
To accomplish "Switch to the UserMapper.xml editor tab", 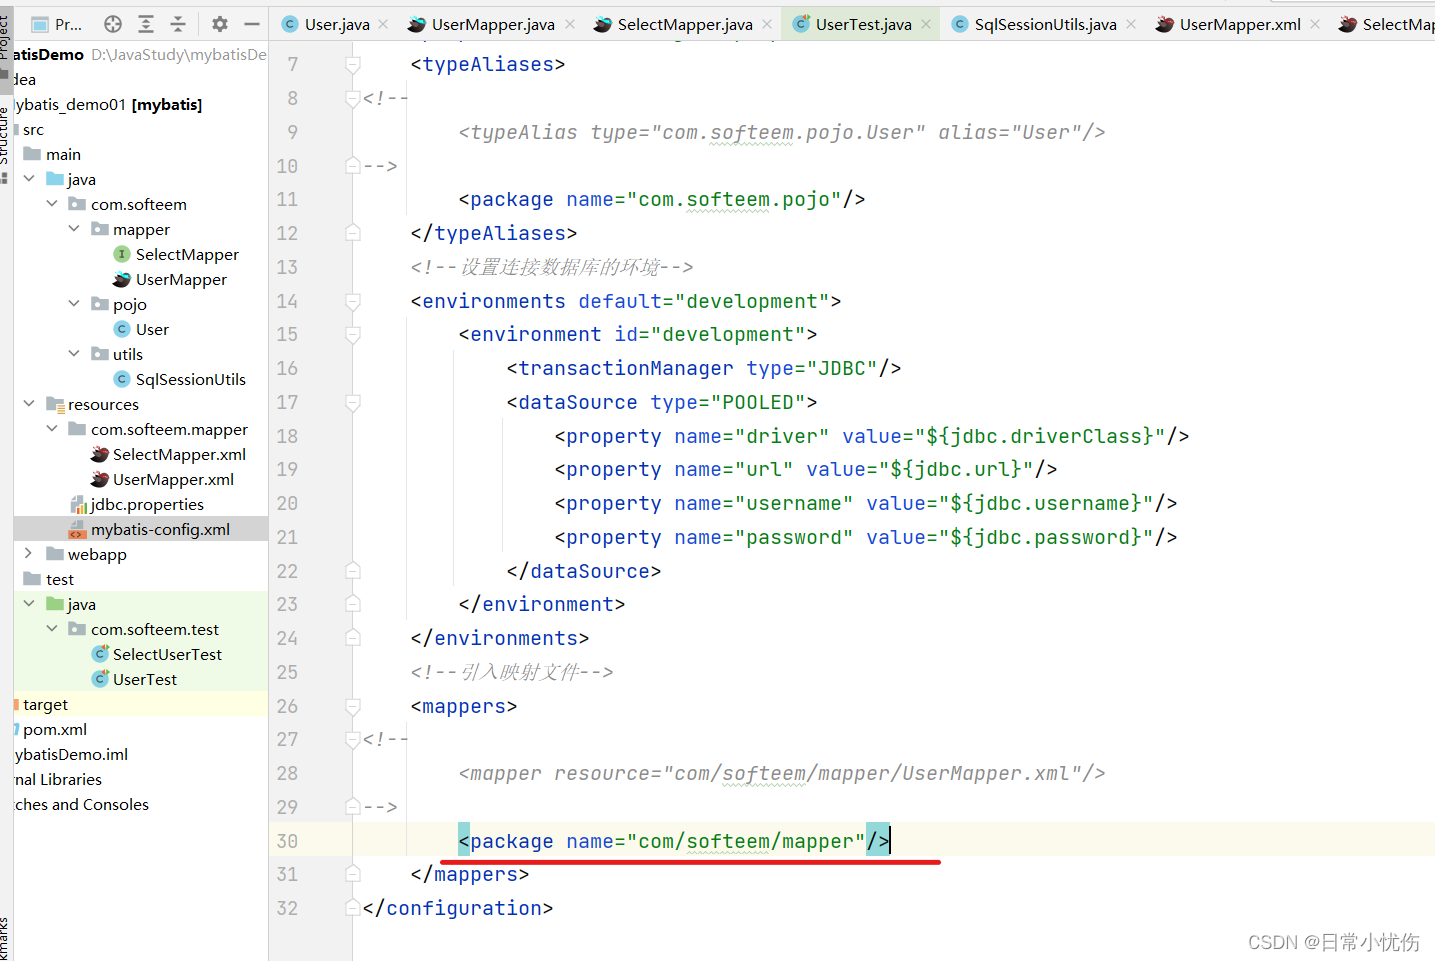I will coord(1240,24).
